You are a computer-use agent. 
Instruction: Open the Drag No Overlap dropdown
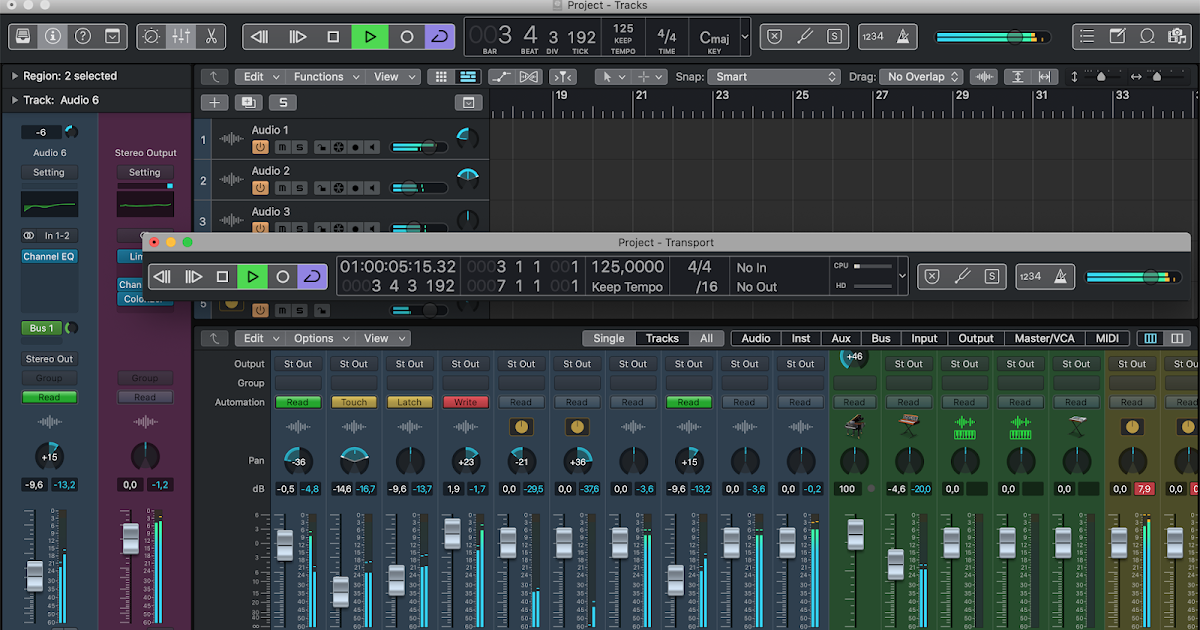921,77
